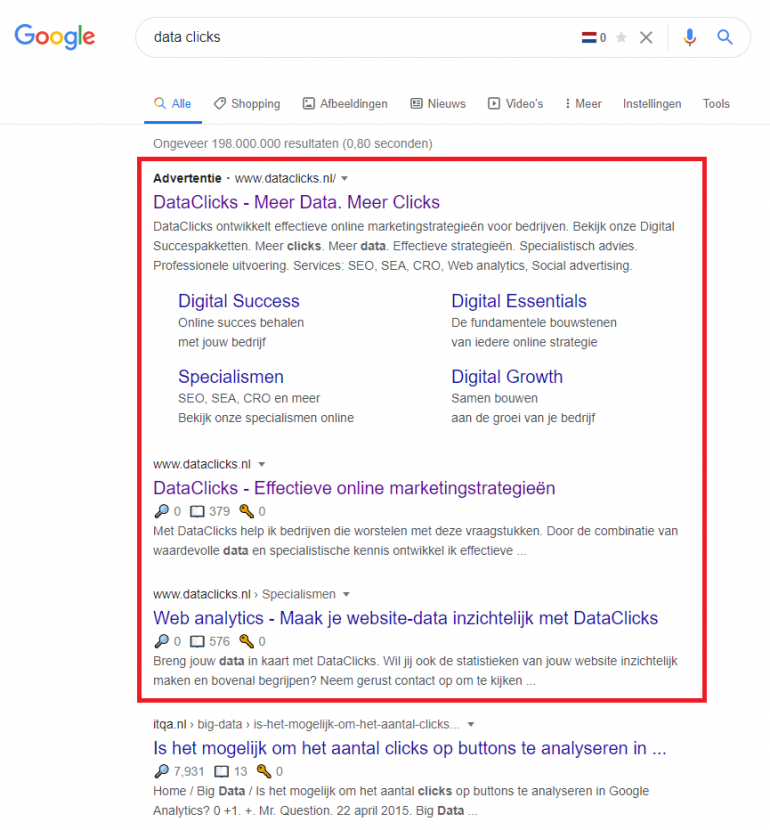This screenshot has width=770, height=830.
Task: Open 'DataClicks - Effectieve online marketingstrategieën' result
Action: pyautogui.click(x=354, y=488)
